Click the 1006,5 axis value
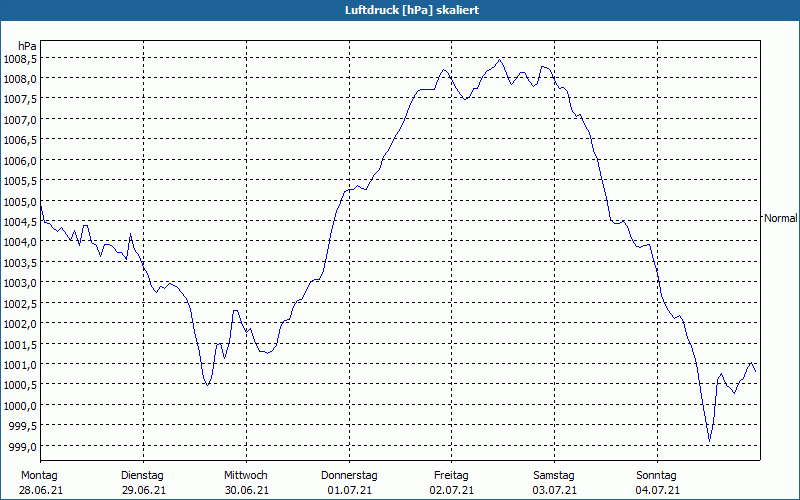This screenshot has width=800, height=500. tap(20, 140)
